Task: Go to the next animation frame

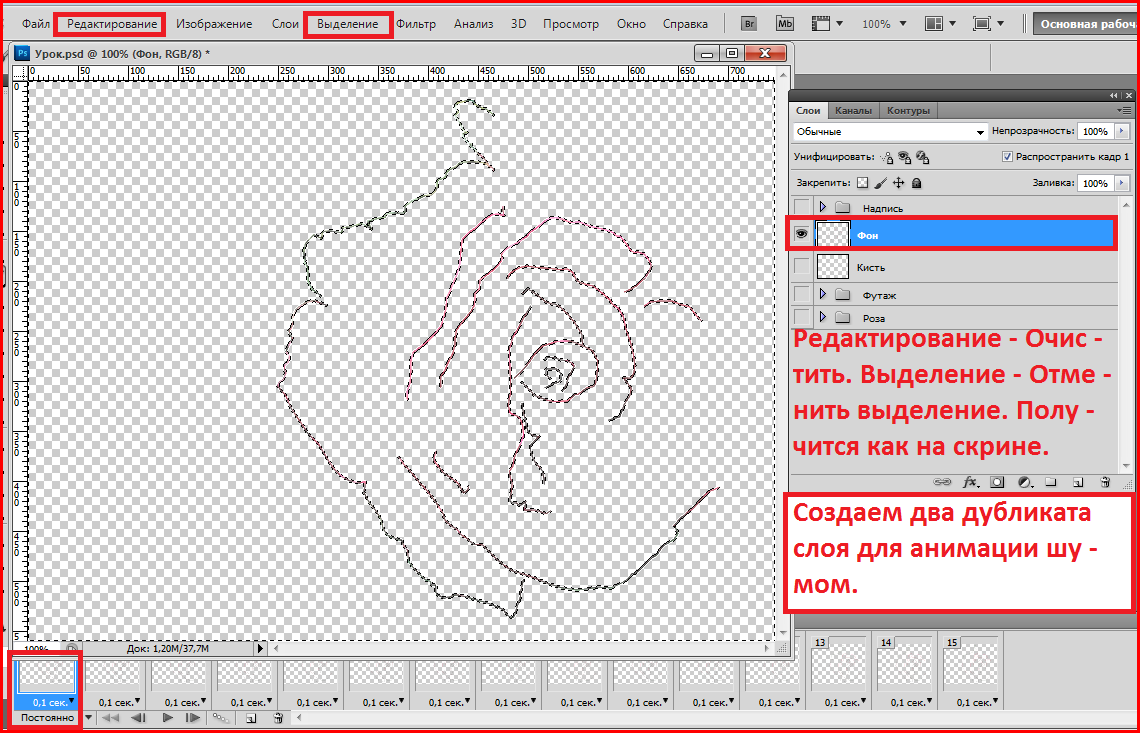Action: click(x=193, y=718)
